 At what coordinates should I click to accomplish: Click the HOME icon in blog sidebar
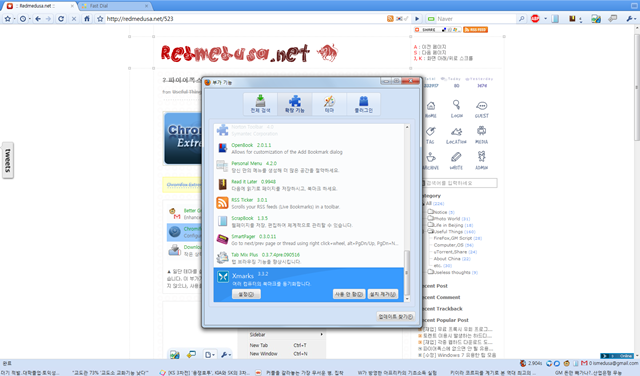431,109
